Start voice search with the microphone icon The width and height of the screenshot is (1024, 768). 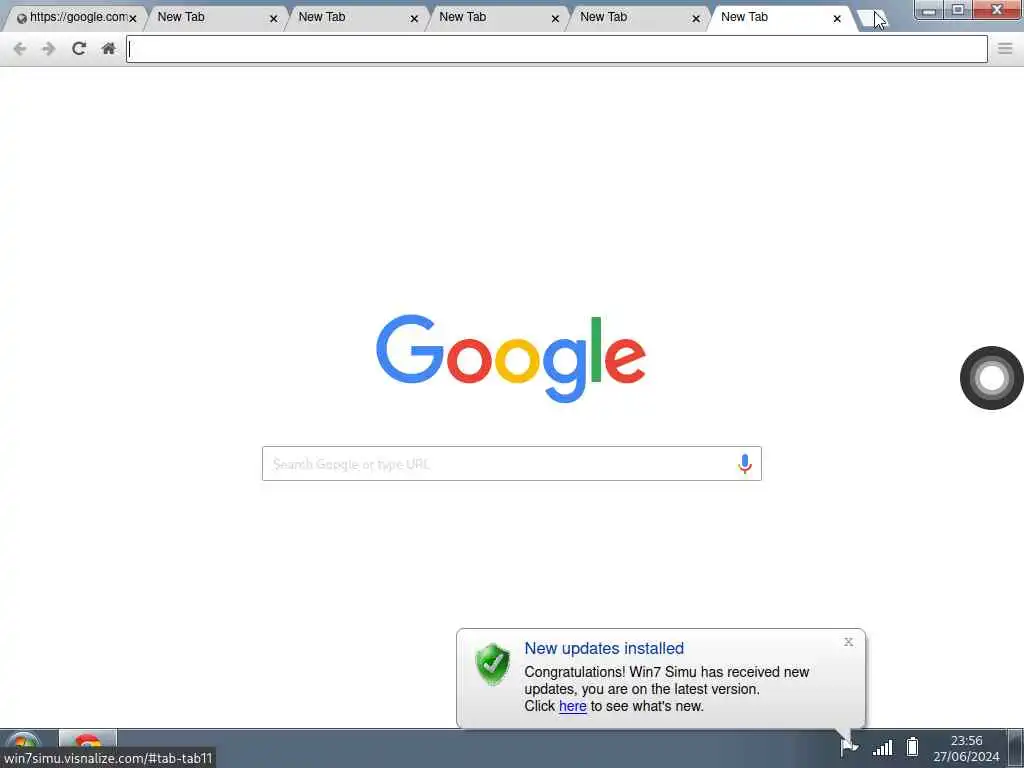click(x=744, y=464)
